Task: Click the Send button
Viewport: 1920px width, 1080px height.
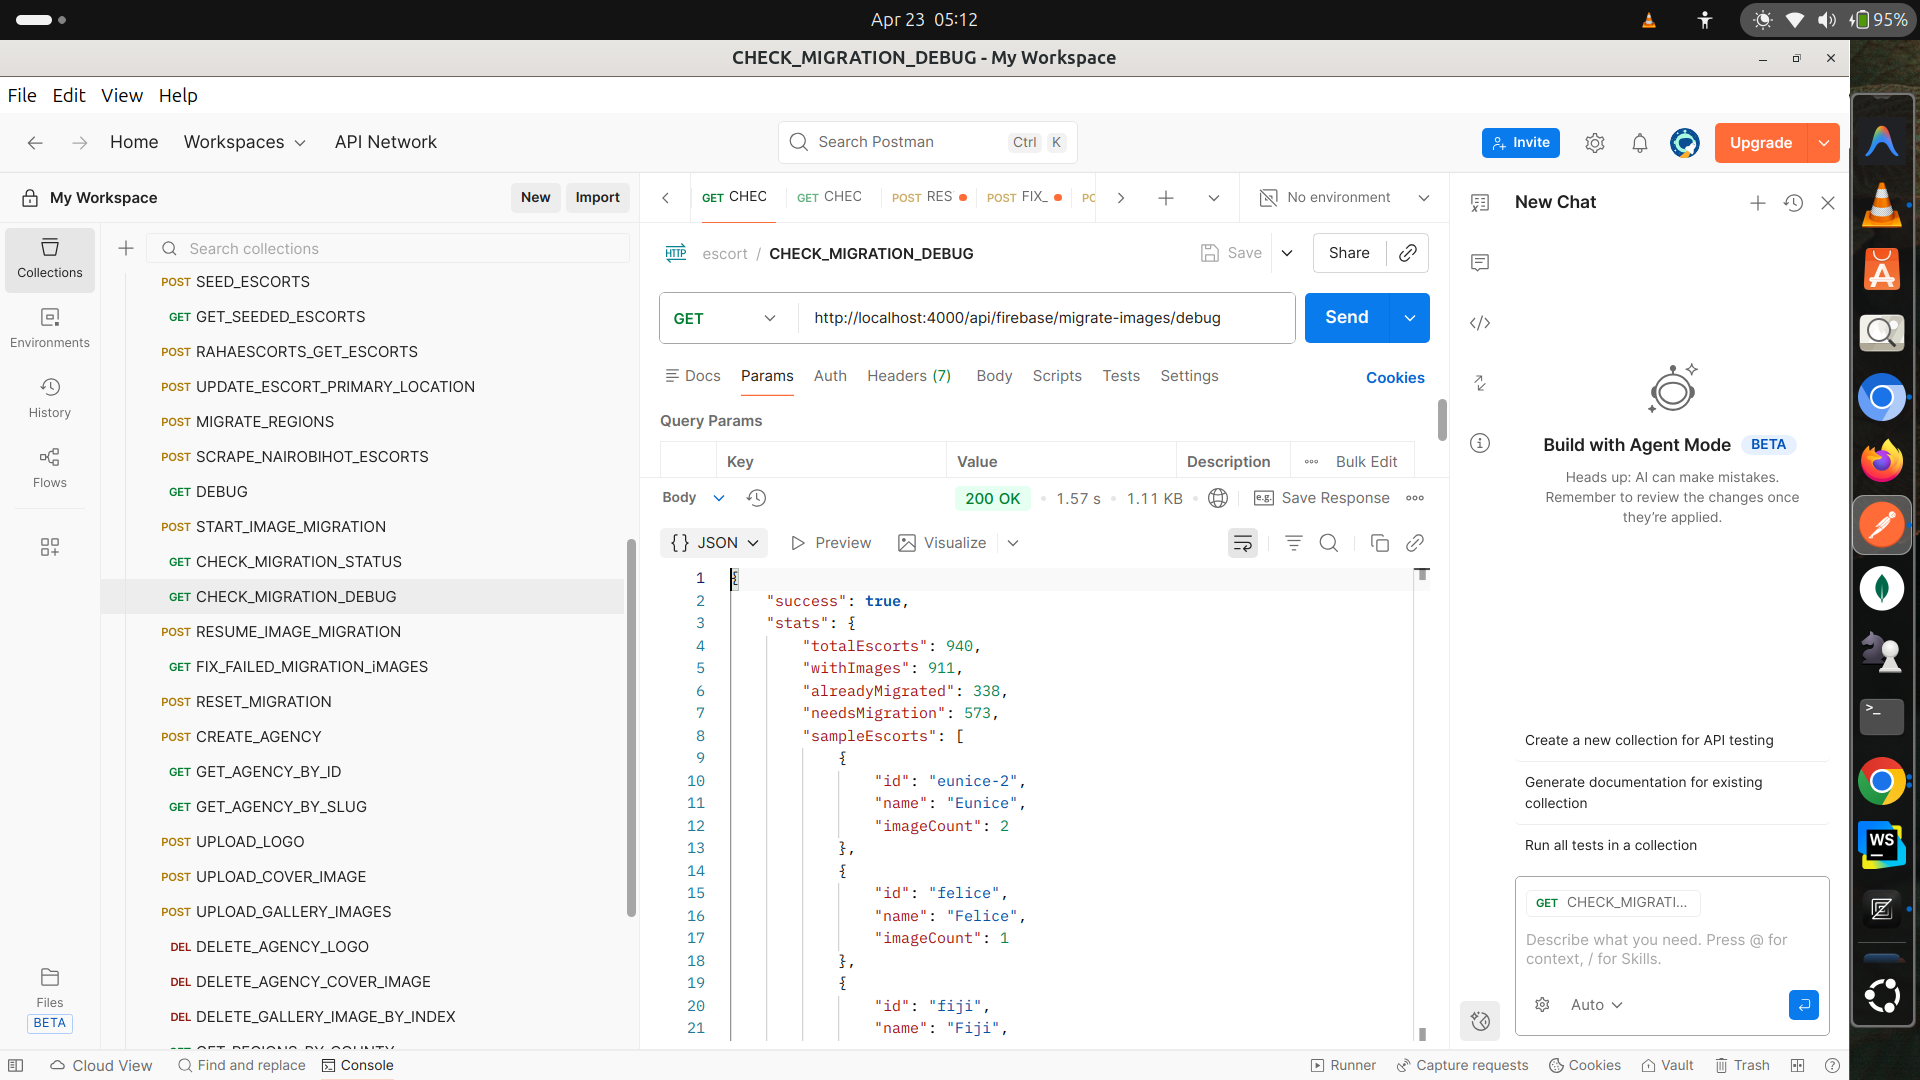Action: (x=1346, y=318)
